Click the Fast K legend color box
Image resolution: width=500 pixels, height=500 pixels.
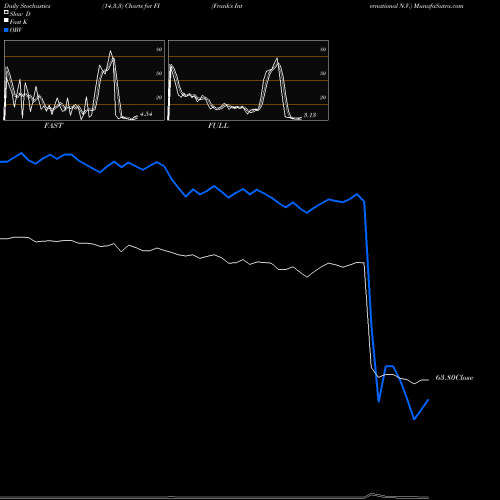point(6,20)
